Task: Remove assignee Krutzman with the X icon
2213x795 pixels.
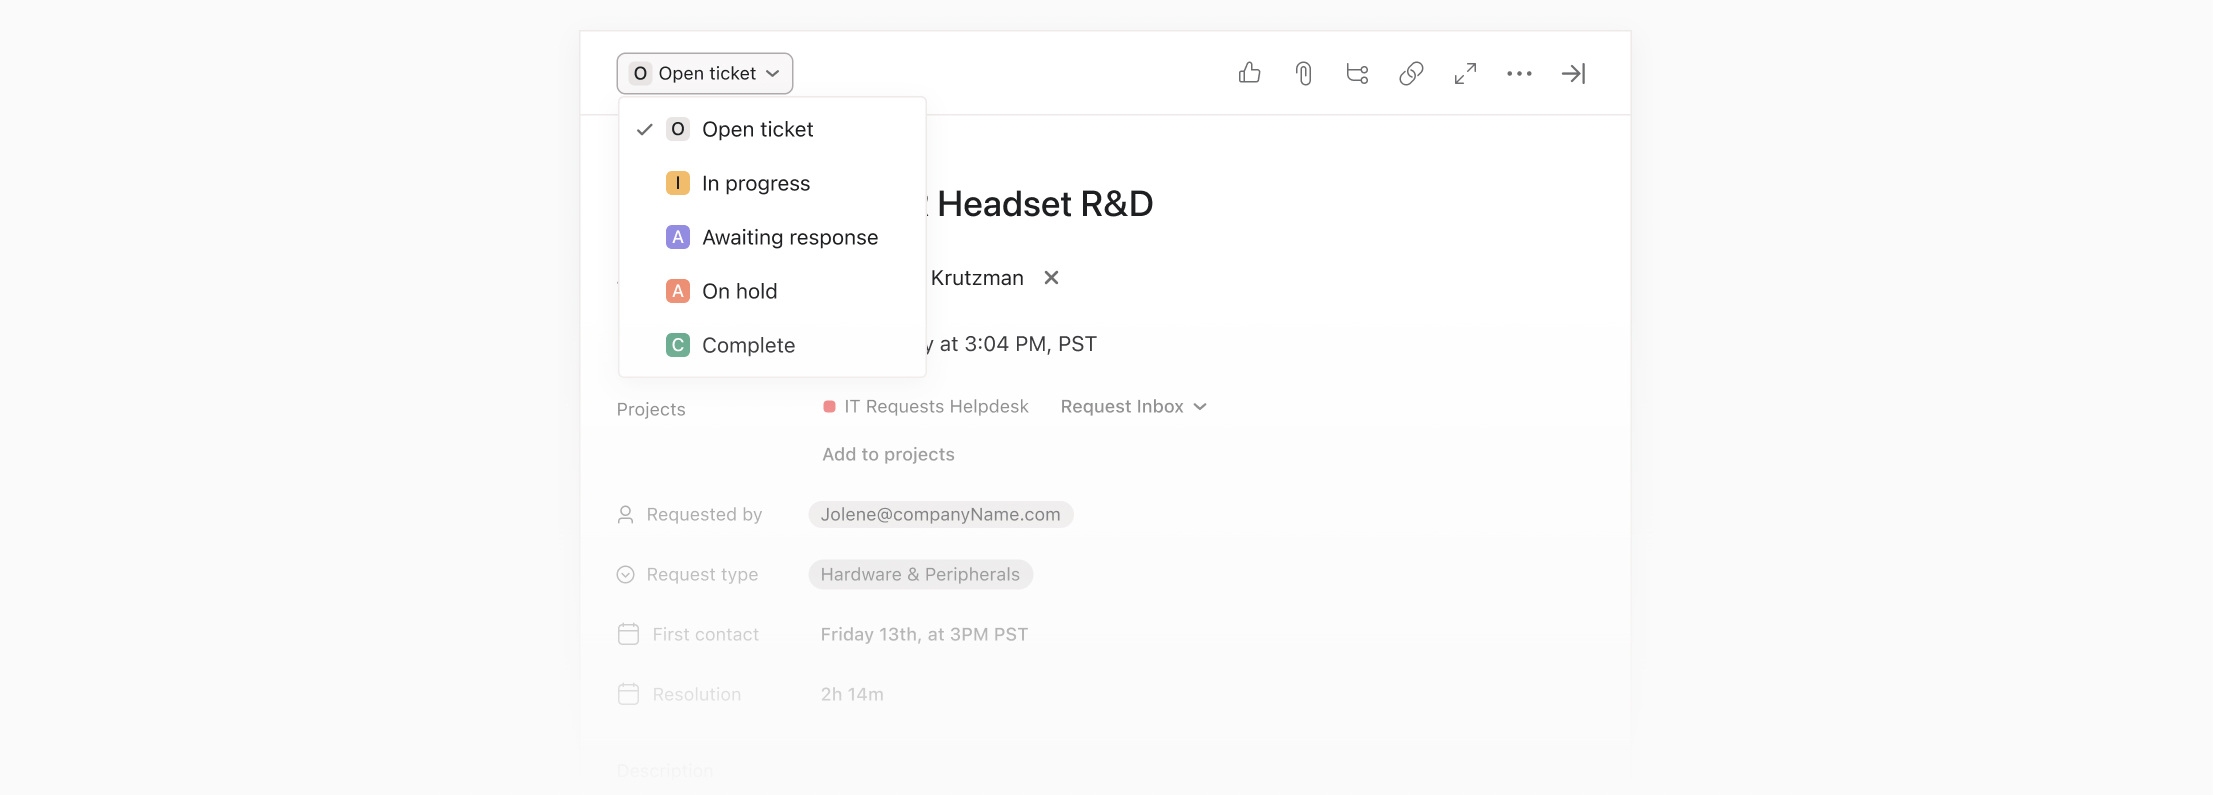Action: click(1051, 277)
